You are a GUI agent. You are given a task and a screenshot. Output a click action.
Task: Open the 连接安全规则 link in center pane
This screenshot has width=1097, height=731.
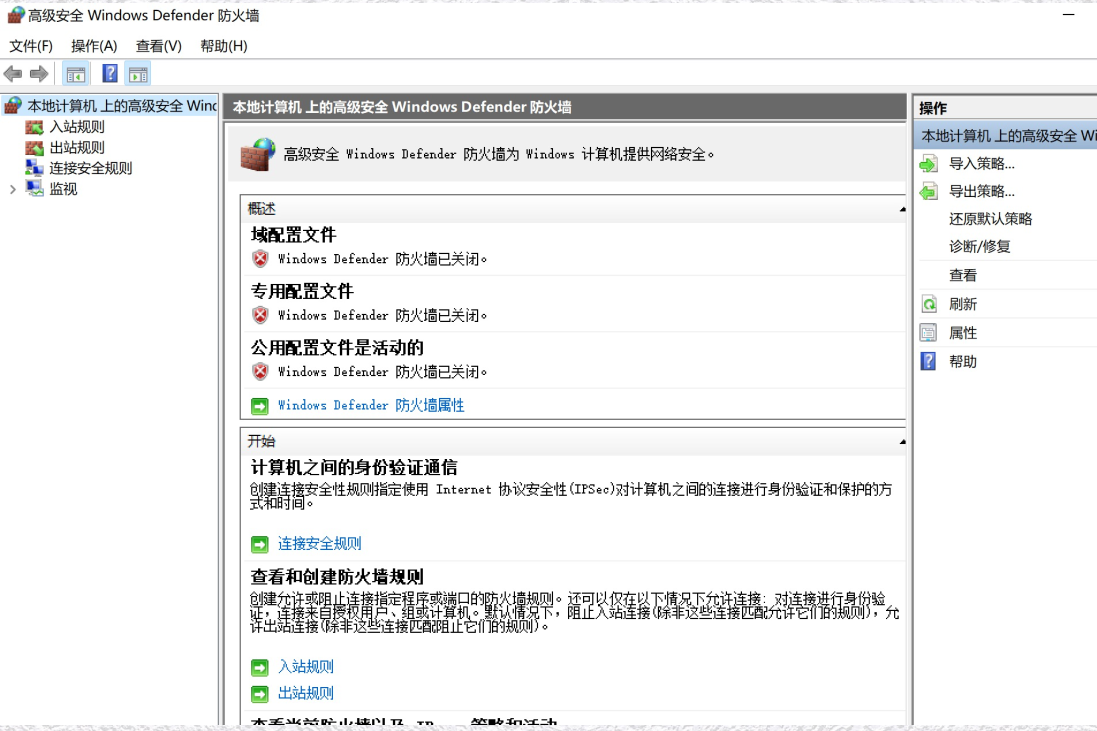(320, 544)
